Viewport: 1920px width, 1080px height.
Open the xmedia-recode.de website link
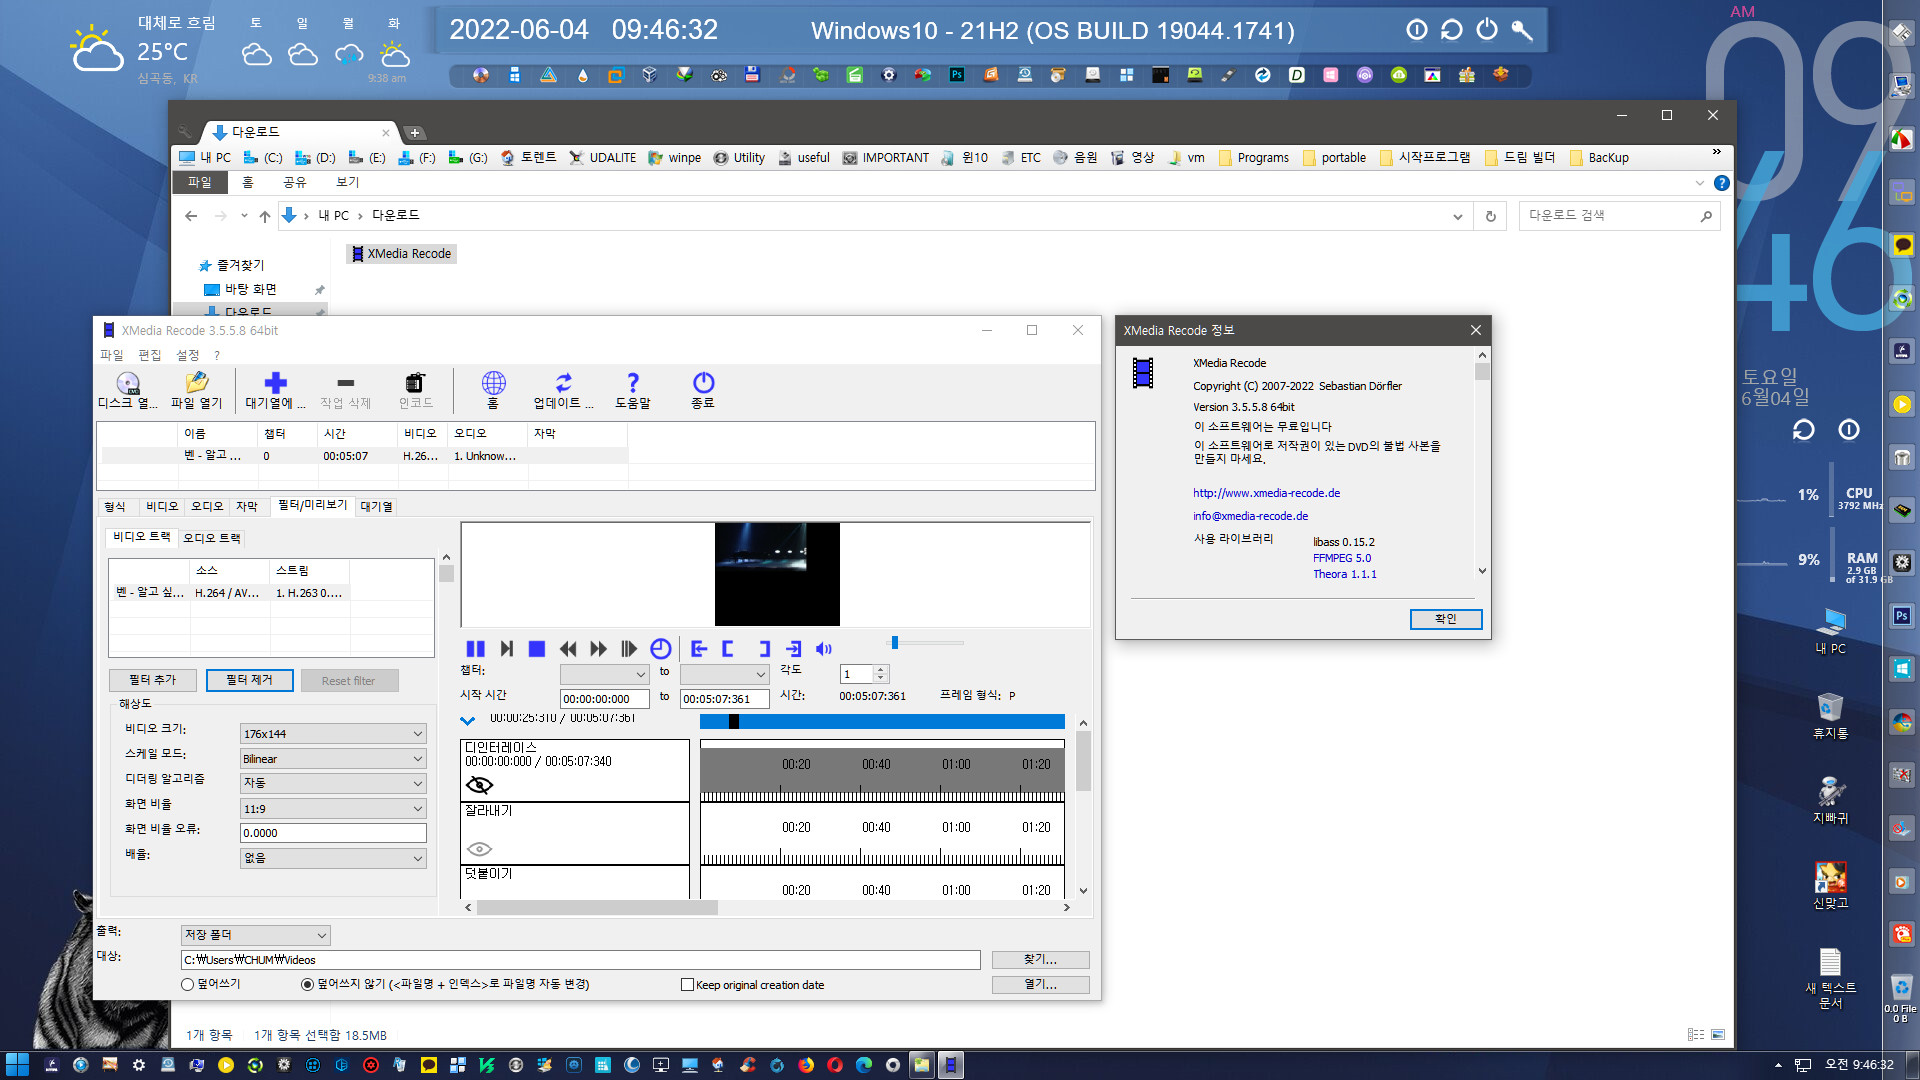click(1266, 493)
